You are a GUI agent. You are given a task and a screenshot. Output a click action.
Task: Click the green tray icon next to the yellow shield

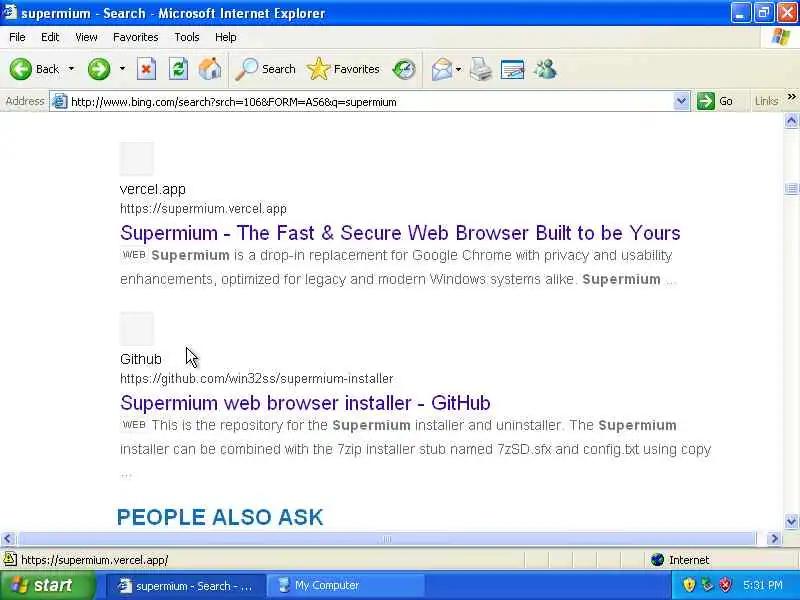(x=708, y=585)
